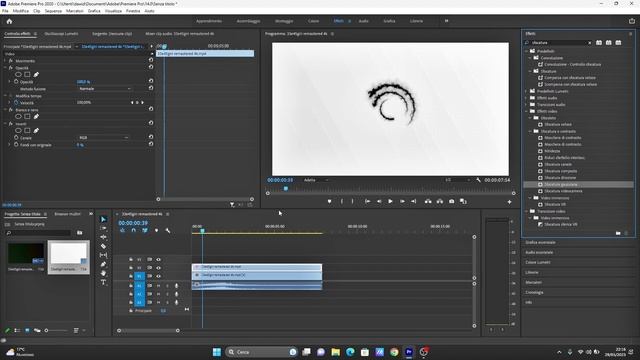The height and width of the screenshot is (360, 640).
Task: Open timeline display settings wrench
Action: coord(168,231)
